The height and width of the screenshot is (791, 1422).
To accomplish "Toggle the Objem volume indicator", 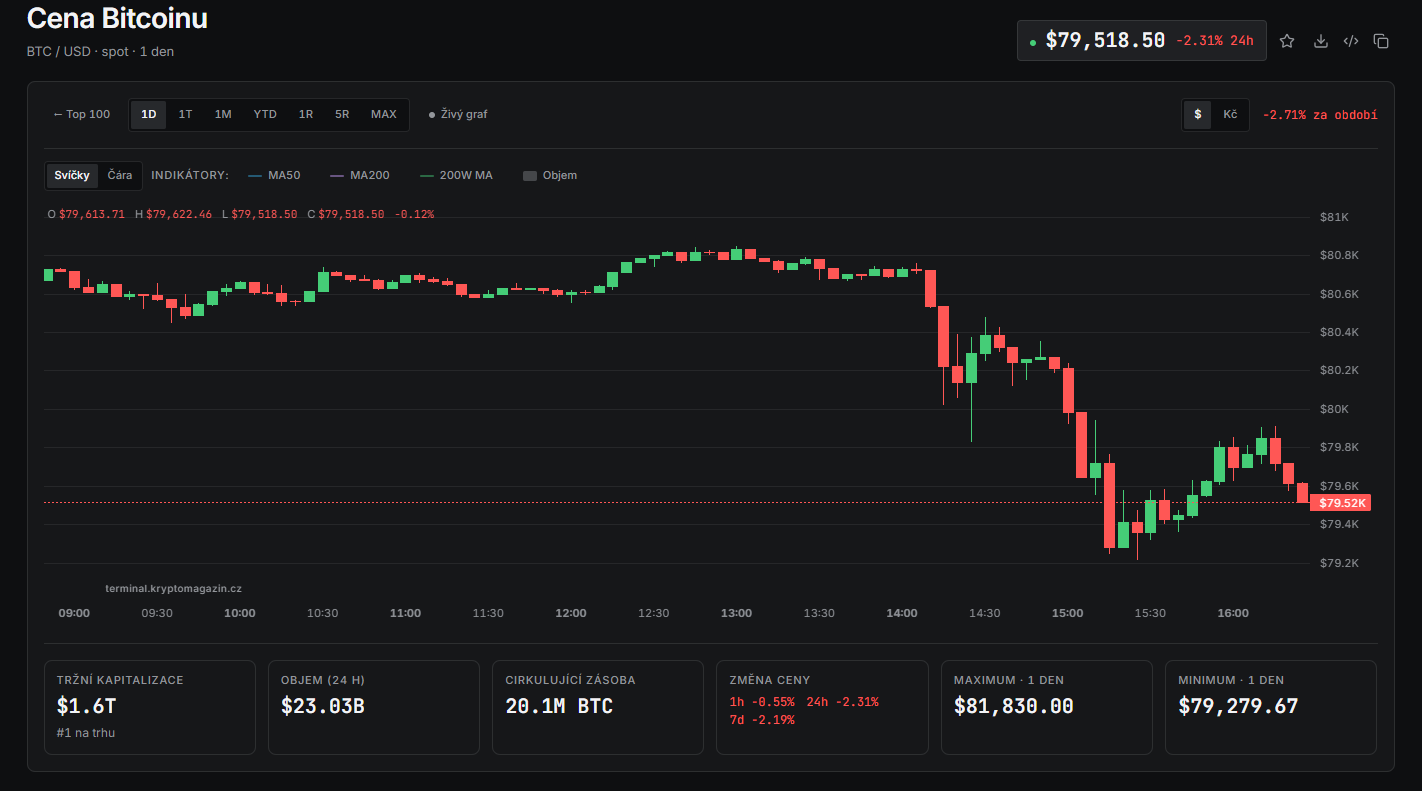I will [550, 175].
